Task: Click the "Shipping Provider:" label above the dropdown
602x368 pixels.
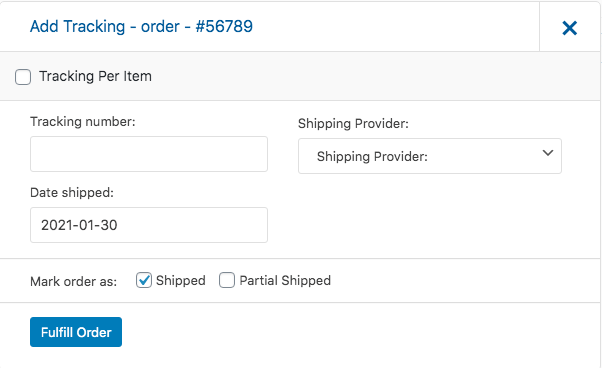Action: tap(353, 124)
